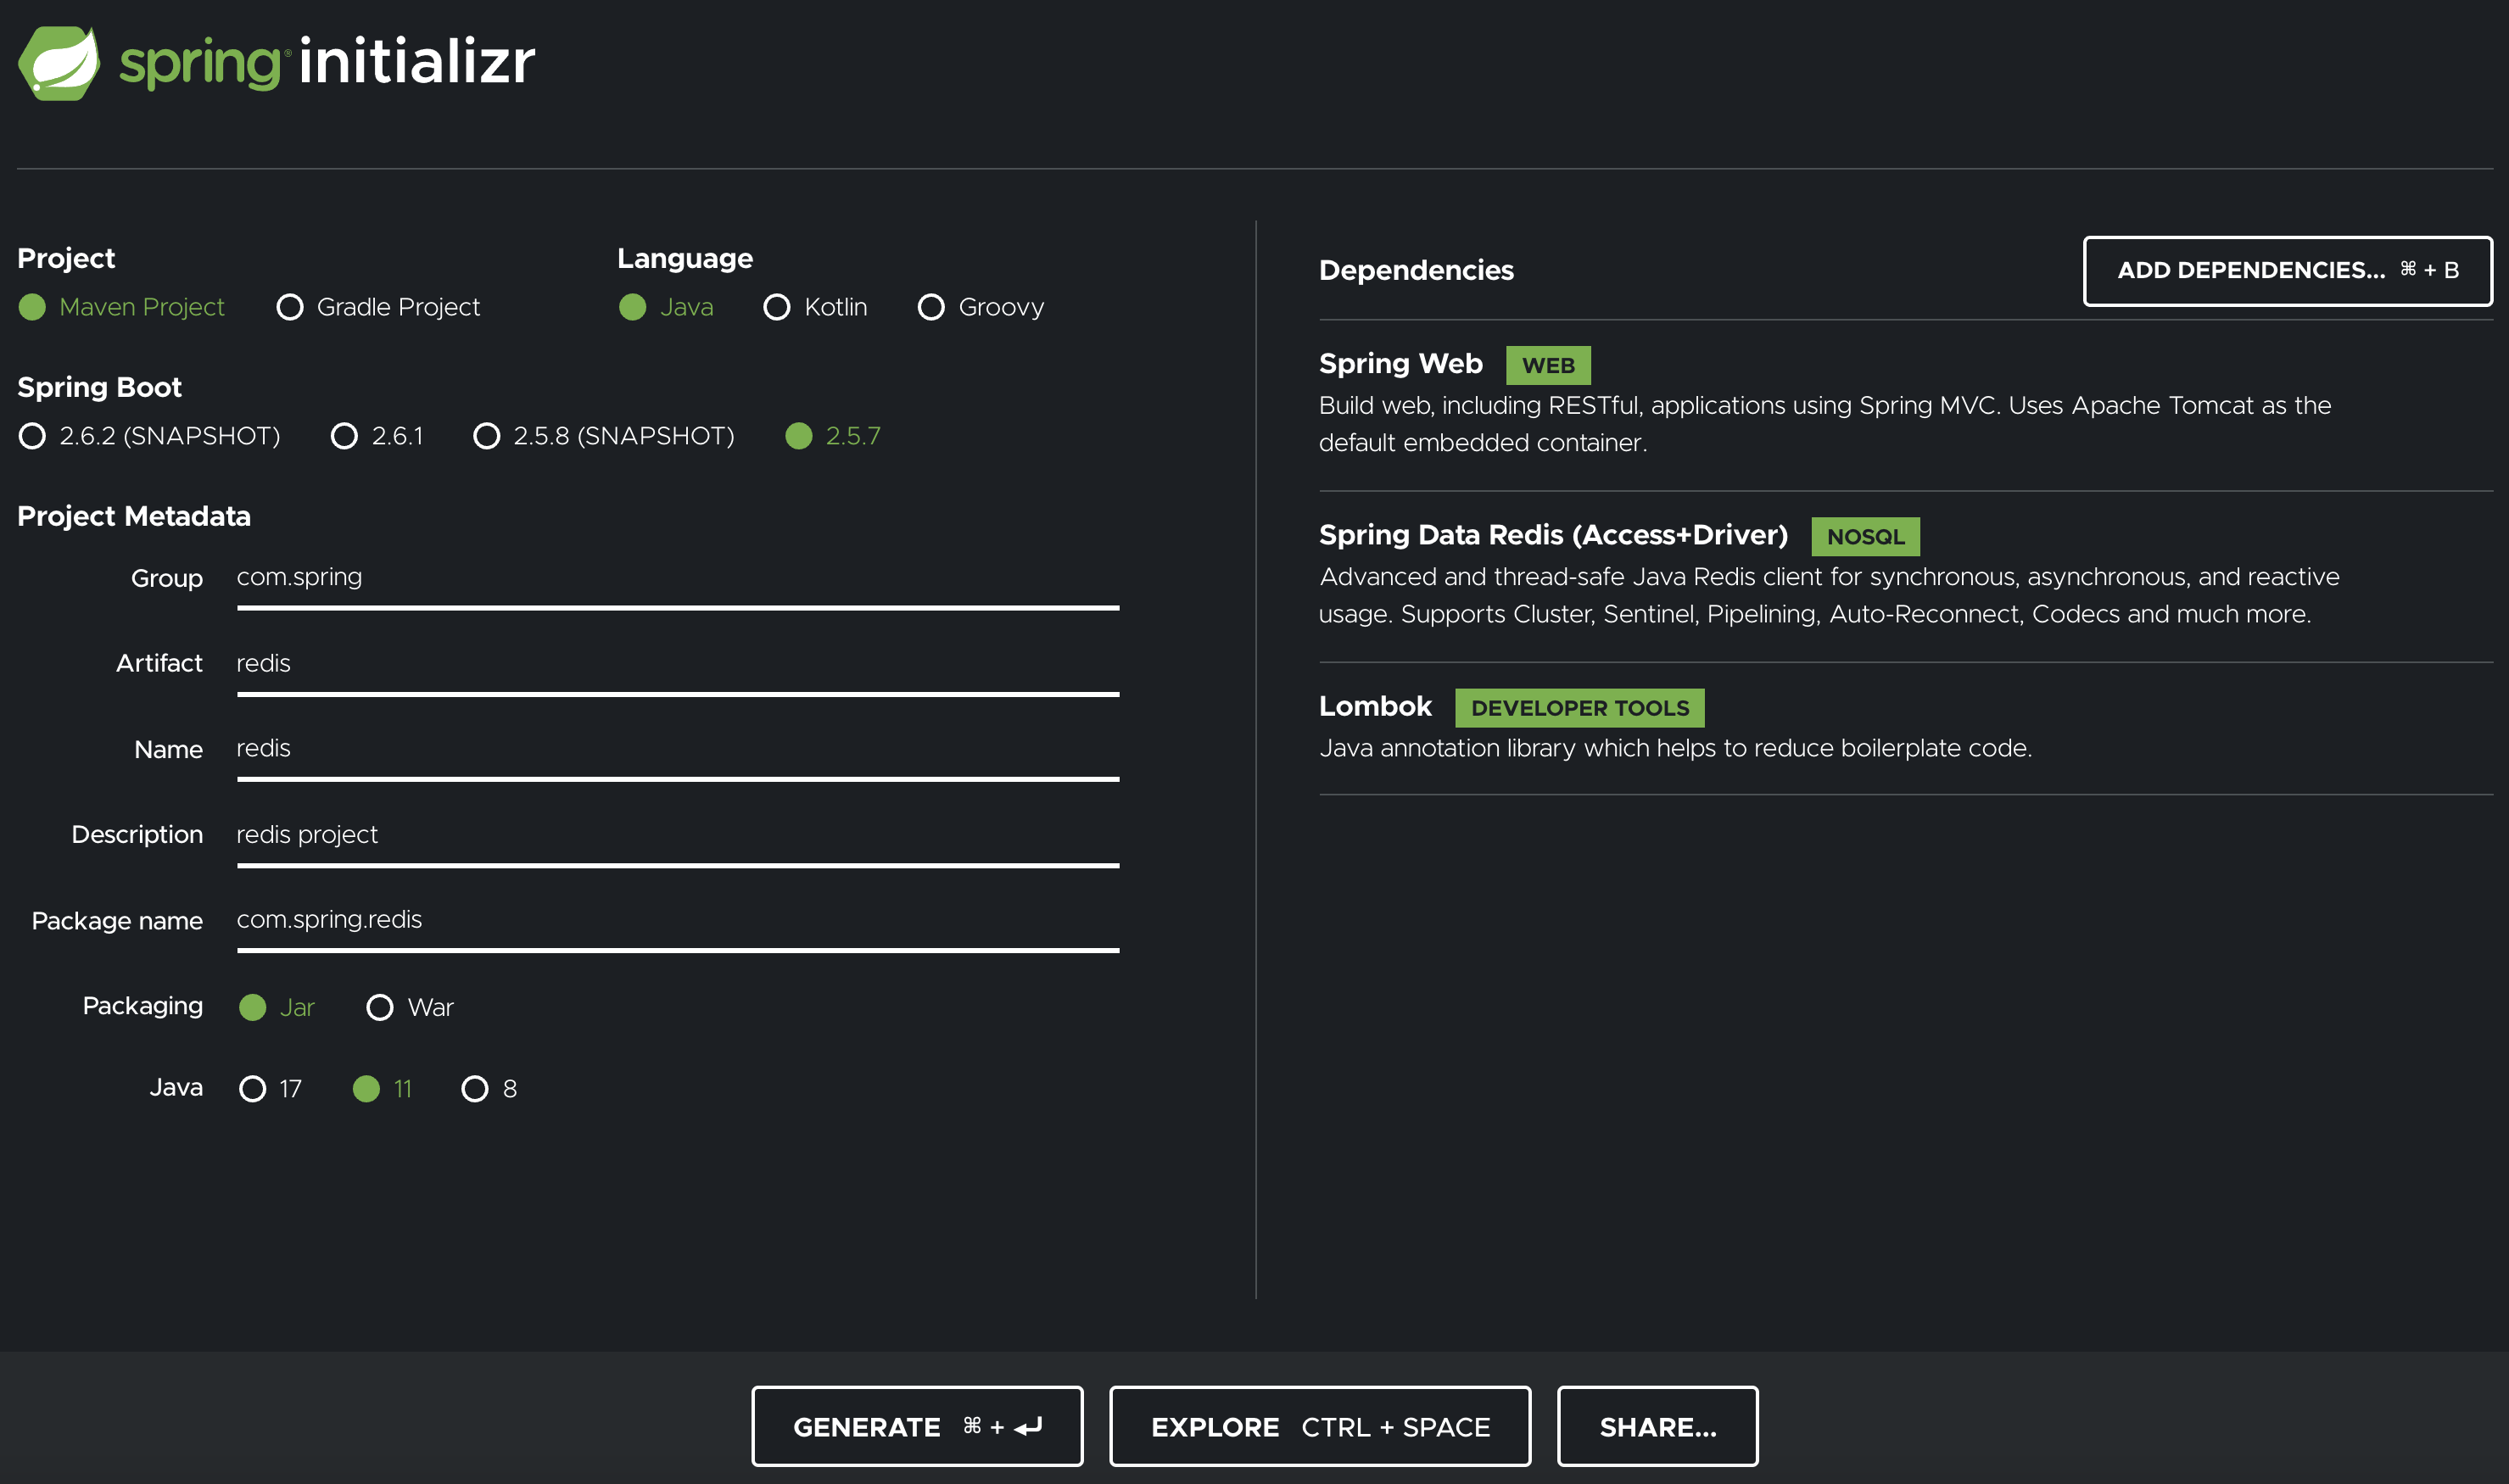Screen dimensions: 2509x1484
Task: Edit the Description field
Action: (x=677, y=835)
